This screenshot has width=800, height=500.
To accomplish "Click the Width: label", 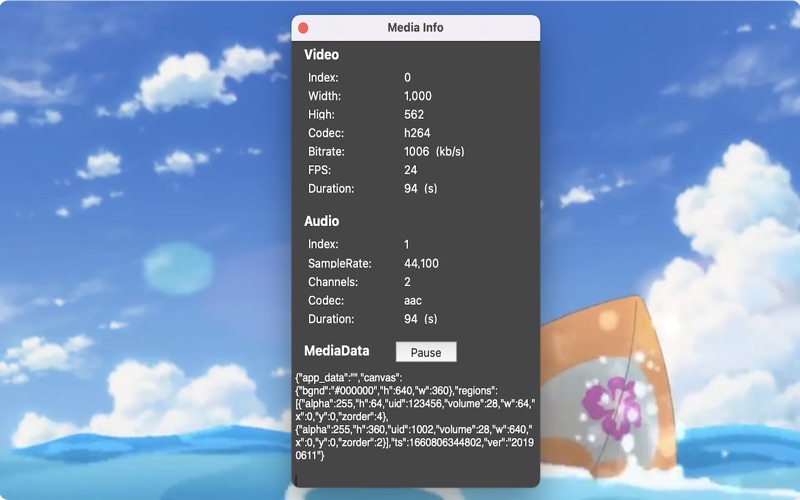I will [x=324, y=96].
